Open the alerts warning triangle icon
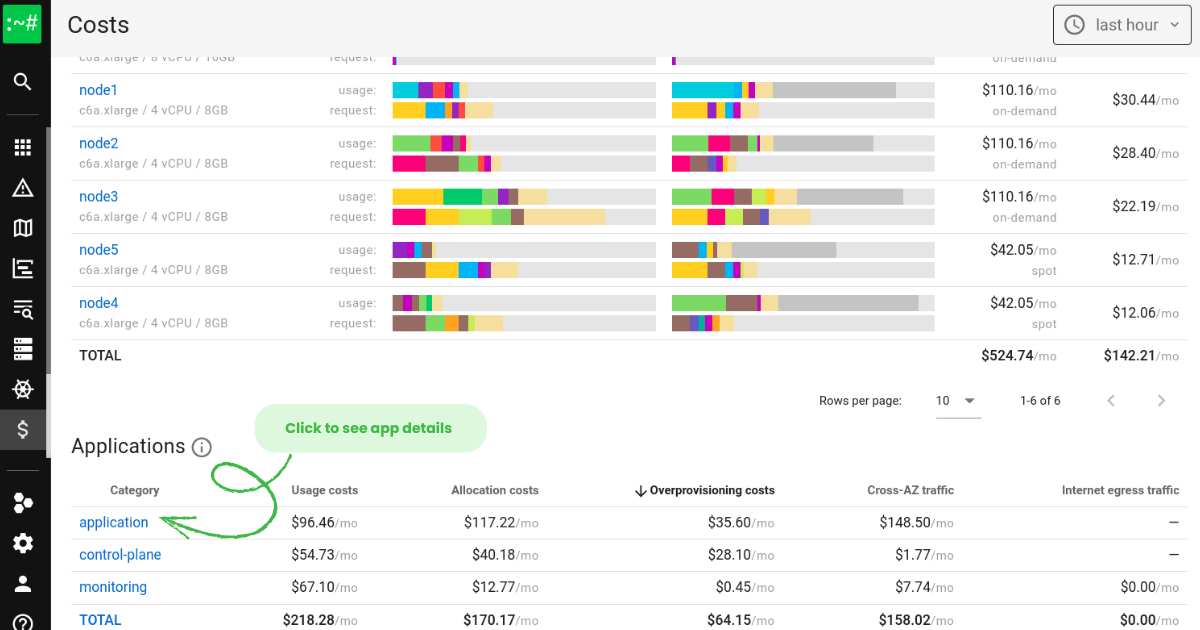Viewport: 1200px width, 630px height. pyautogui.click(x=23, y=188)
